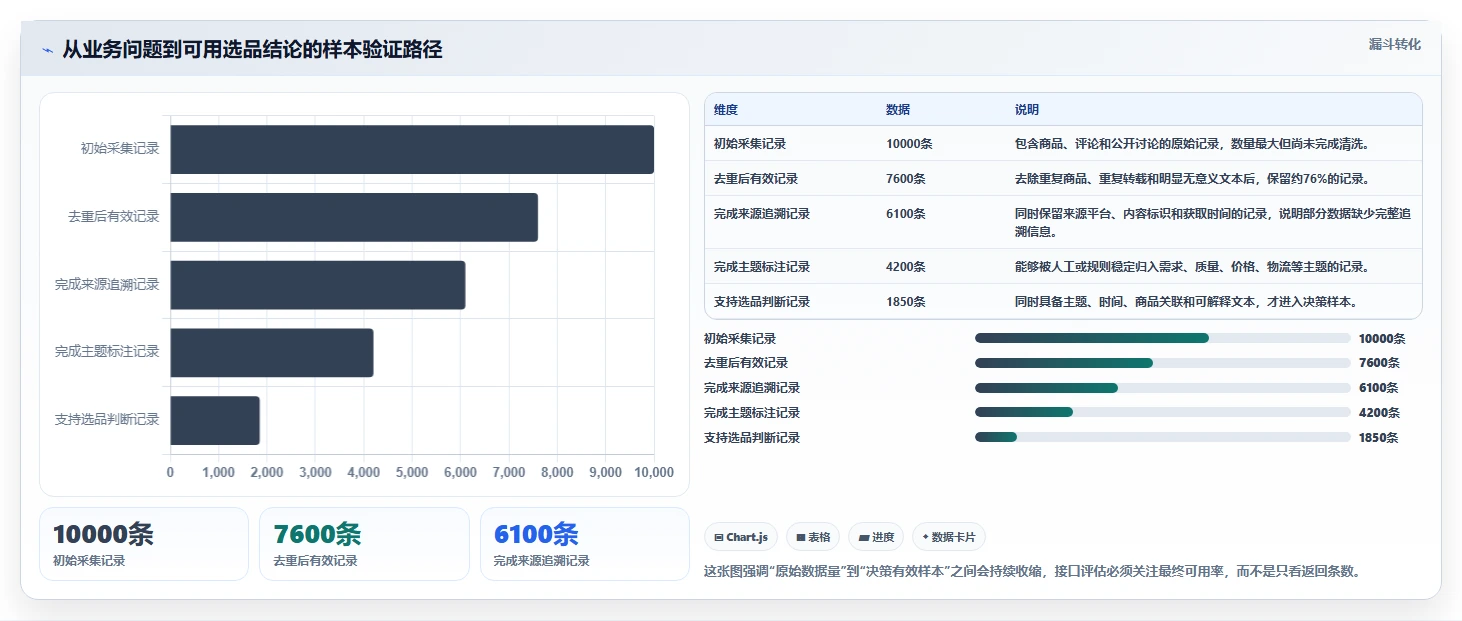The width and height of the screenshot is (1462, 621).
Task: Select the Chart.js chip
Action: coord(741,537)
